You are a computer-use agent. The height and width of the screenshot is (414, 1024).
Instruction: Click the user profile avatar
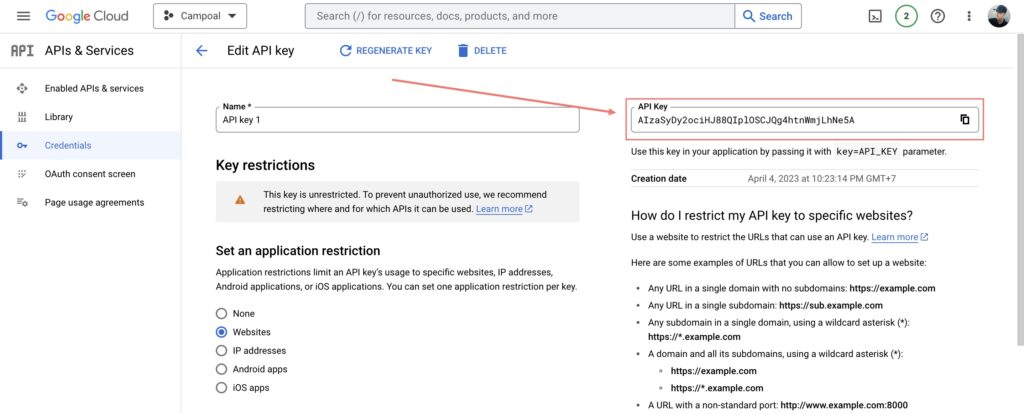998,16
